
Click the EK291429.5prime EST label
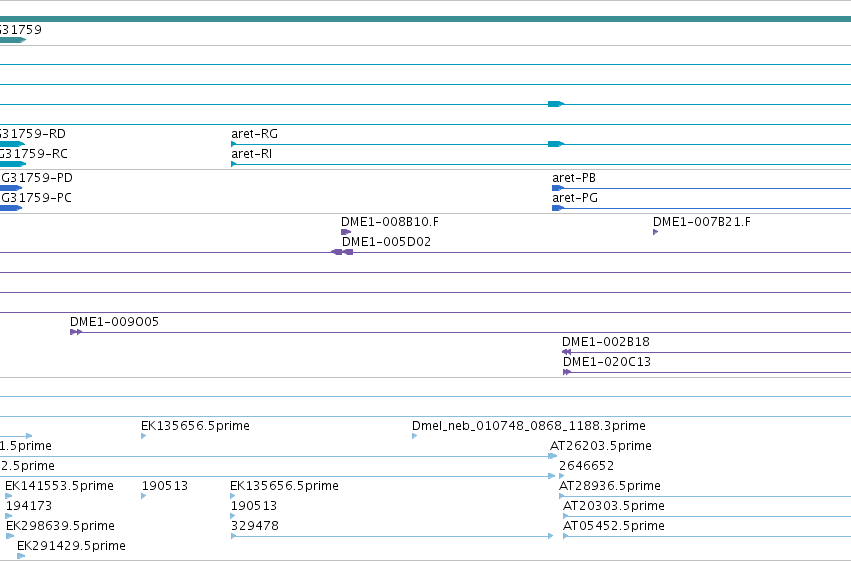pos(71,546)
